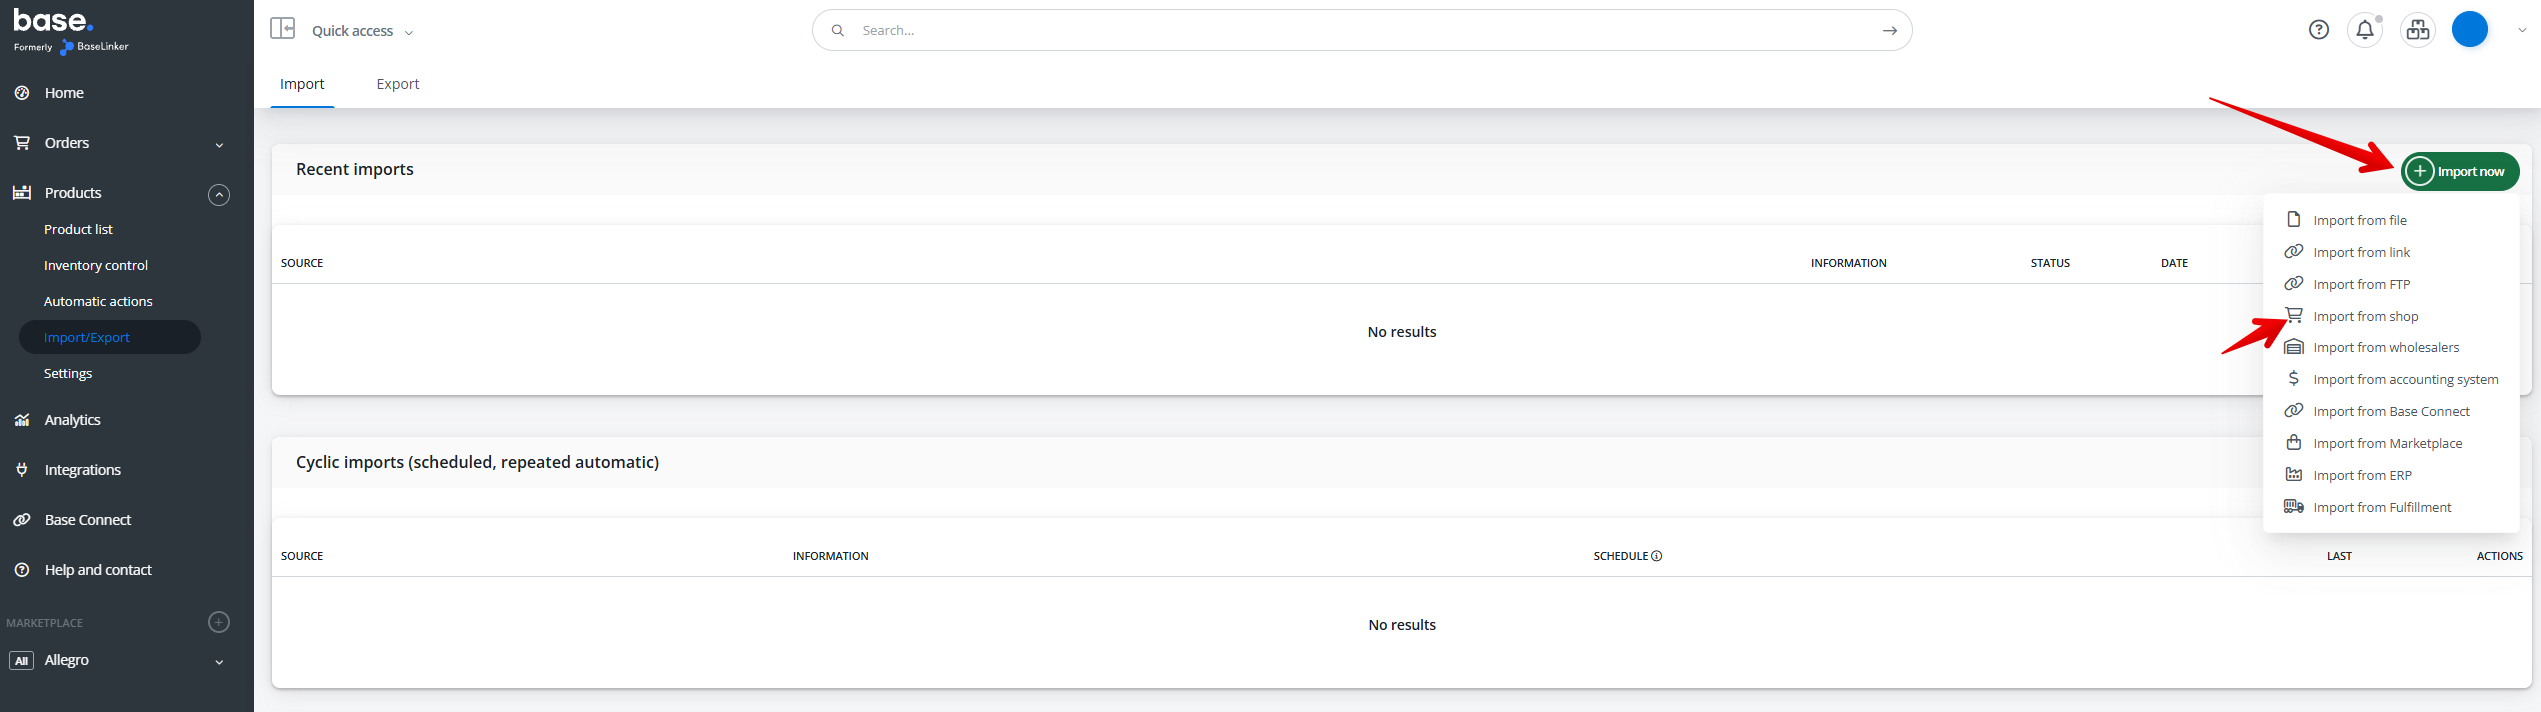Image resolution: width=2541 pixels, height=712 pixels.
Task: Expand the Orders sidebar section
Action: (x=219, y=144)
